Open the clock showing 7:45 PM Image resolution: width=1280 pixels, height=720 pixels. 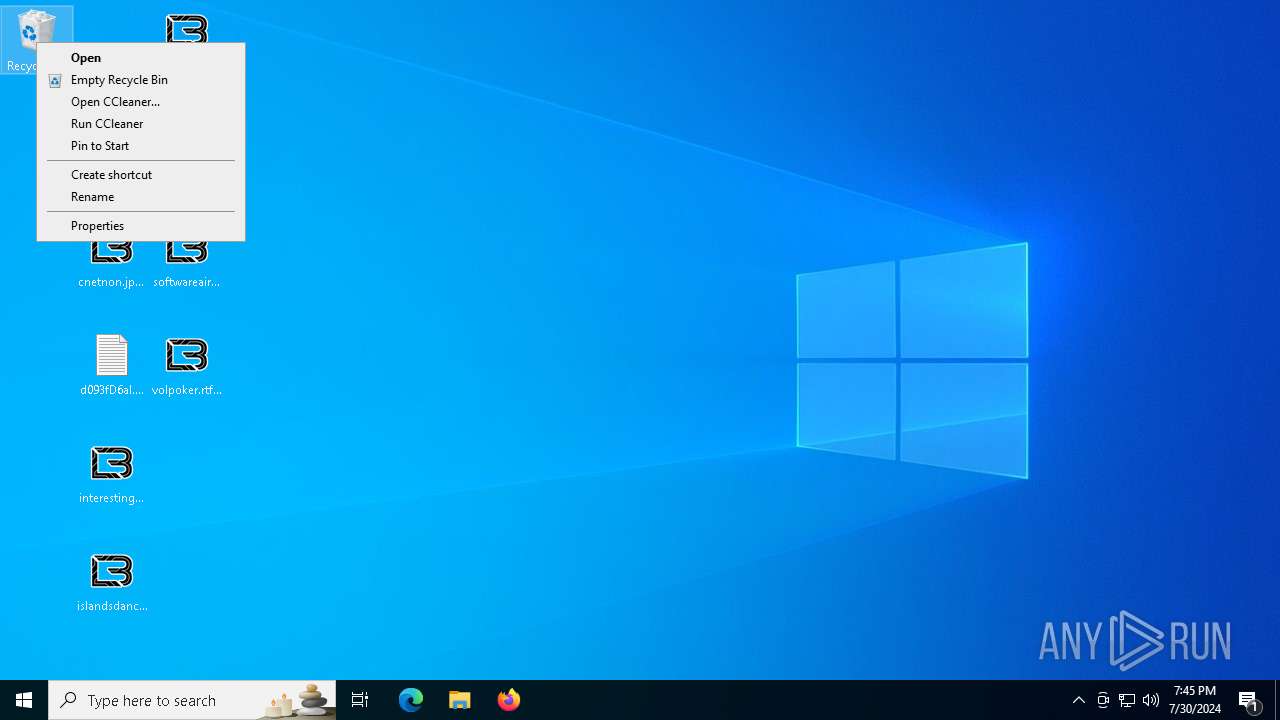pyautogui.click(x=1195, y=700)
